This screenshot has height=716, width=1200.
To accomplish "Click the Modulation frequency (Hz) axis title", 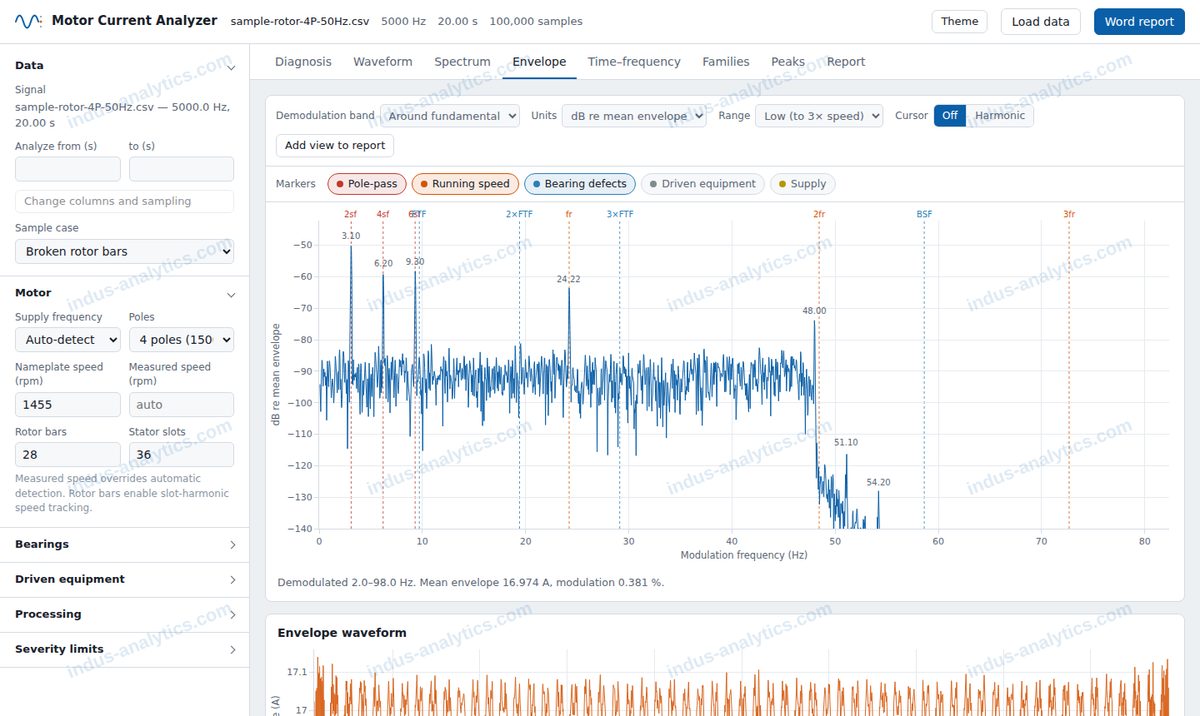I will pyautogui.click(x=744, y=555).
